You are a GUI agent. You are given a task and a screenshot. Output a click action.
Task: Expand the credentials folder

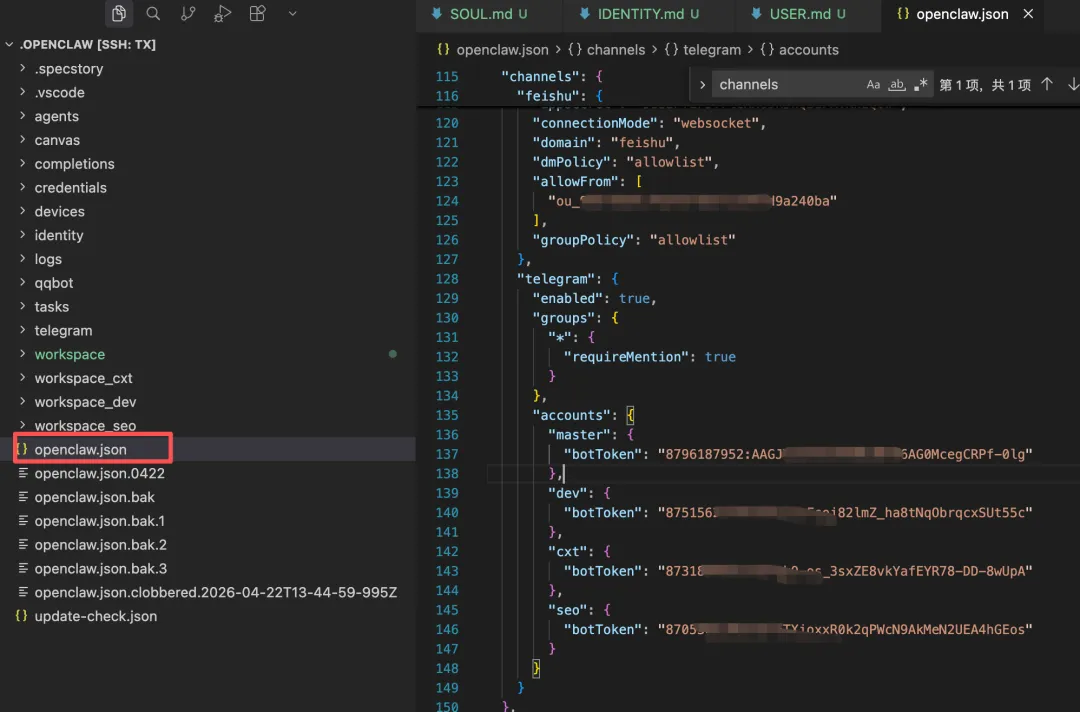[x=70, y=188]
